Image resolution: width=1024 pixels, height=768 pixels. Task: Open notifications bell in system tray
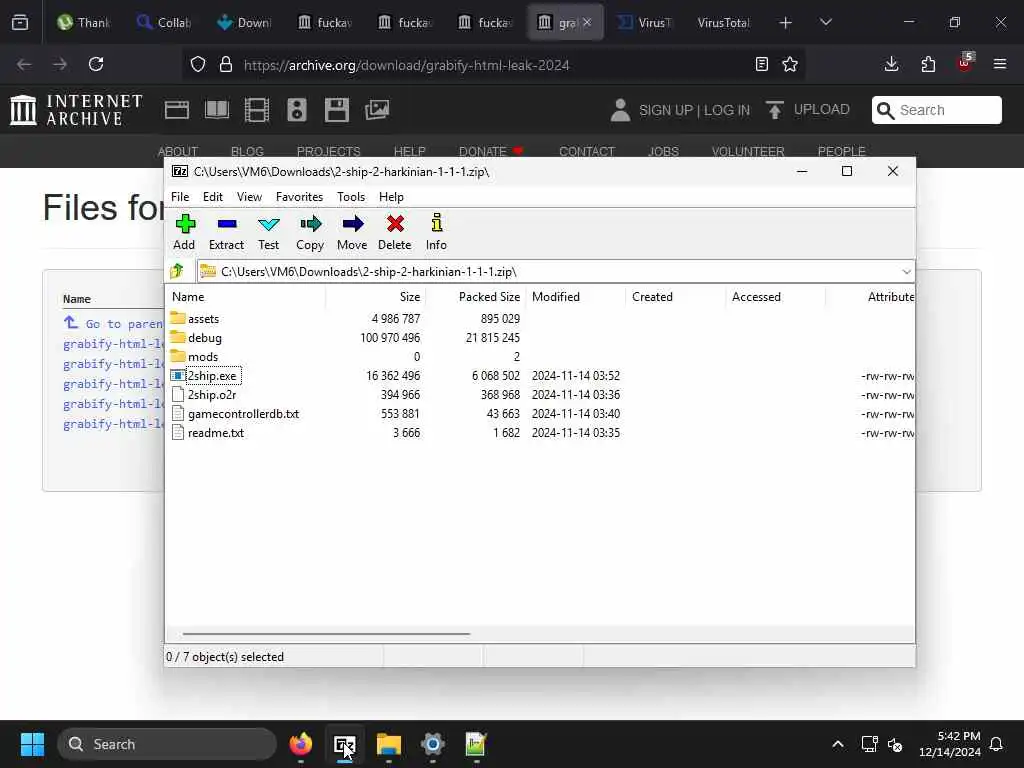997,744
